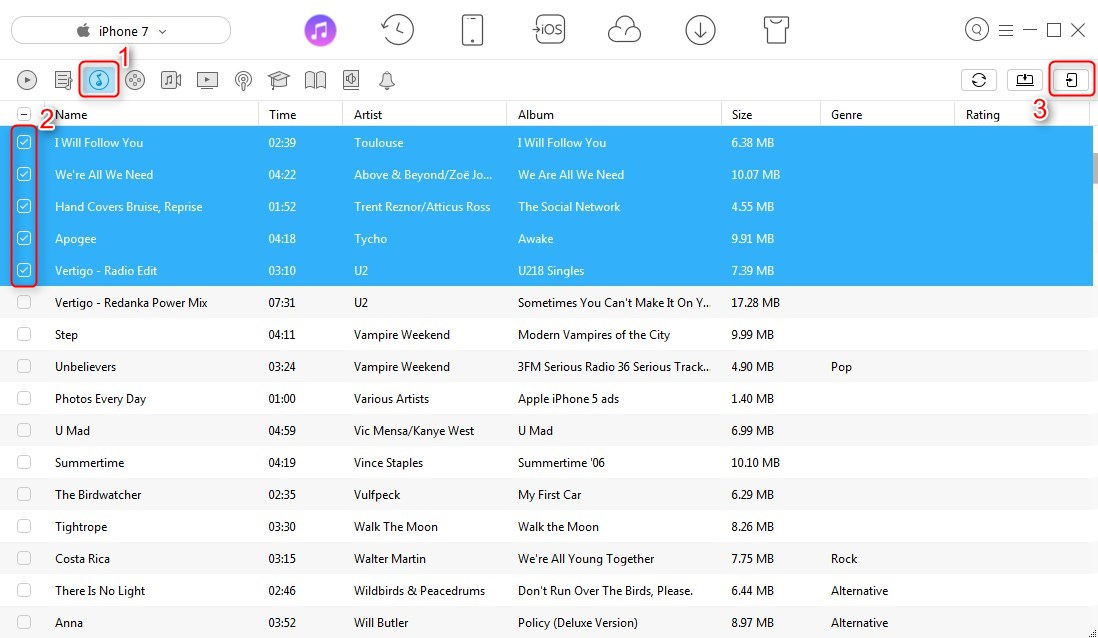Expand the iPhone 7 device dropdown

click(121, 31)
